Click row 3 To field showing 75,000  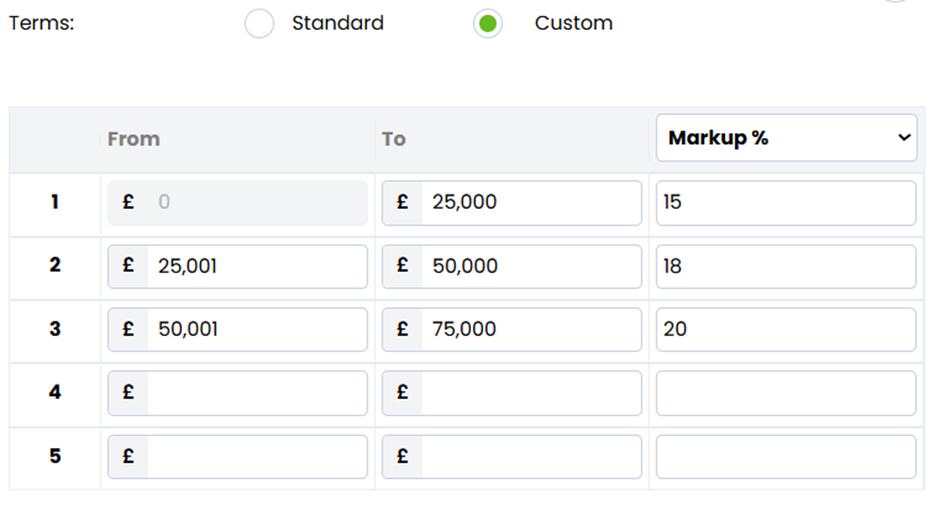[530, 329]
